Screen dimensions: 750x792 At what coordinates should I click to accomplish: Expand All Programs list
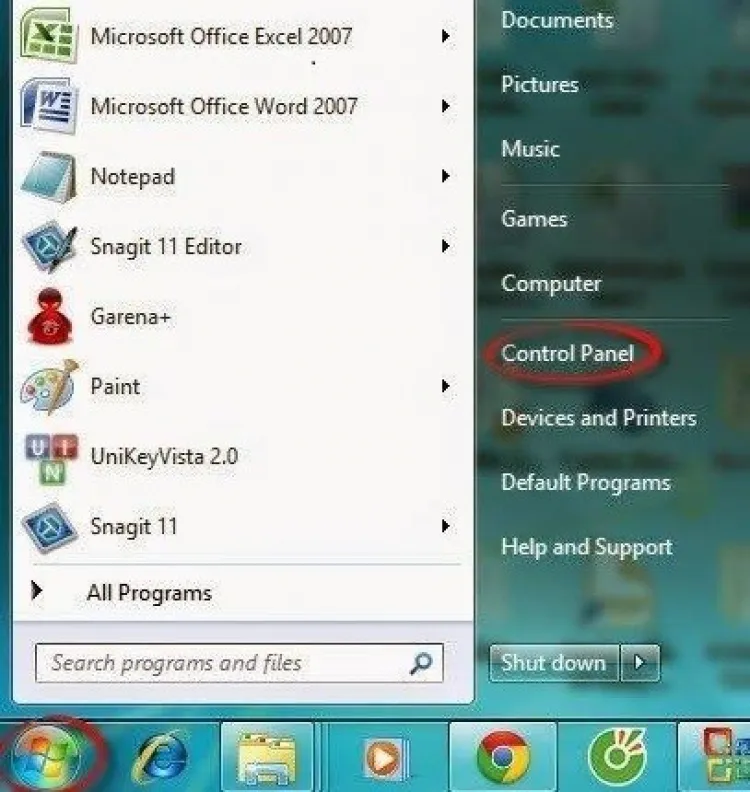click(123, 592)
